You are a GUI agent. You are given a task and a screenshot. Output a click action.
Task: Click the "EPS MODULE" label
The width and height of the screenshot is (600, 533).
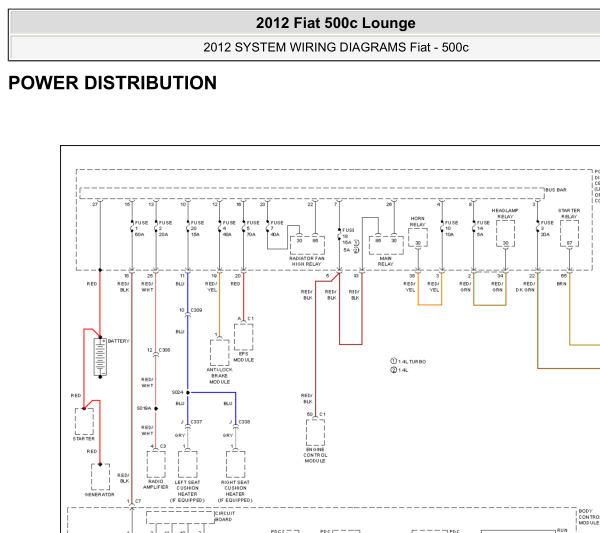click(x=243, y=357)
